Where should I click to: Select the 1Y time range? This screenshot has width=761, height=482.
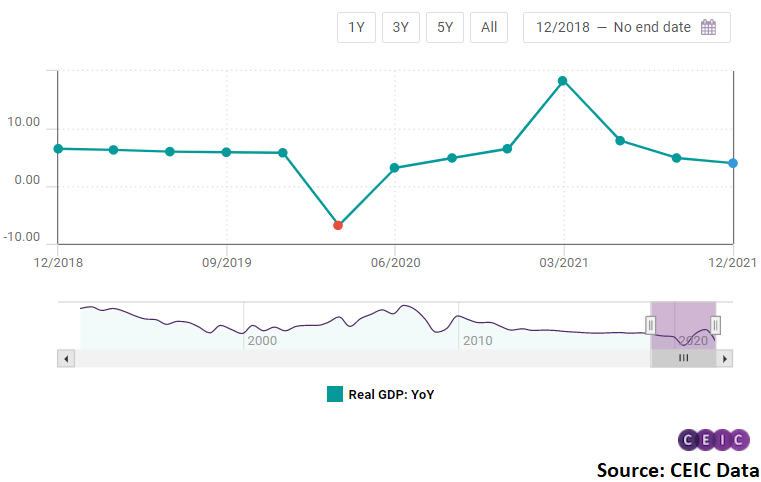(x=356, y=27)
